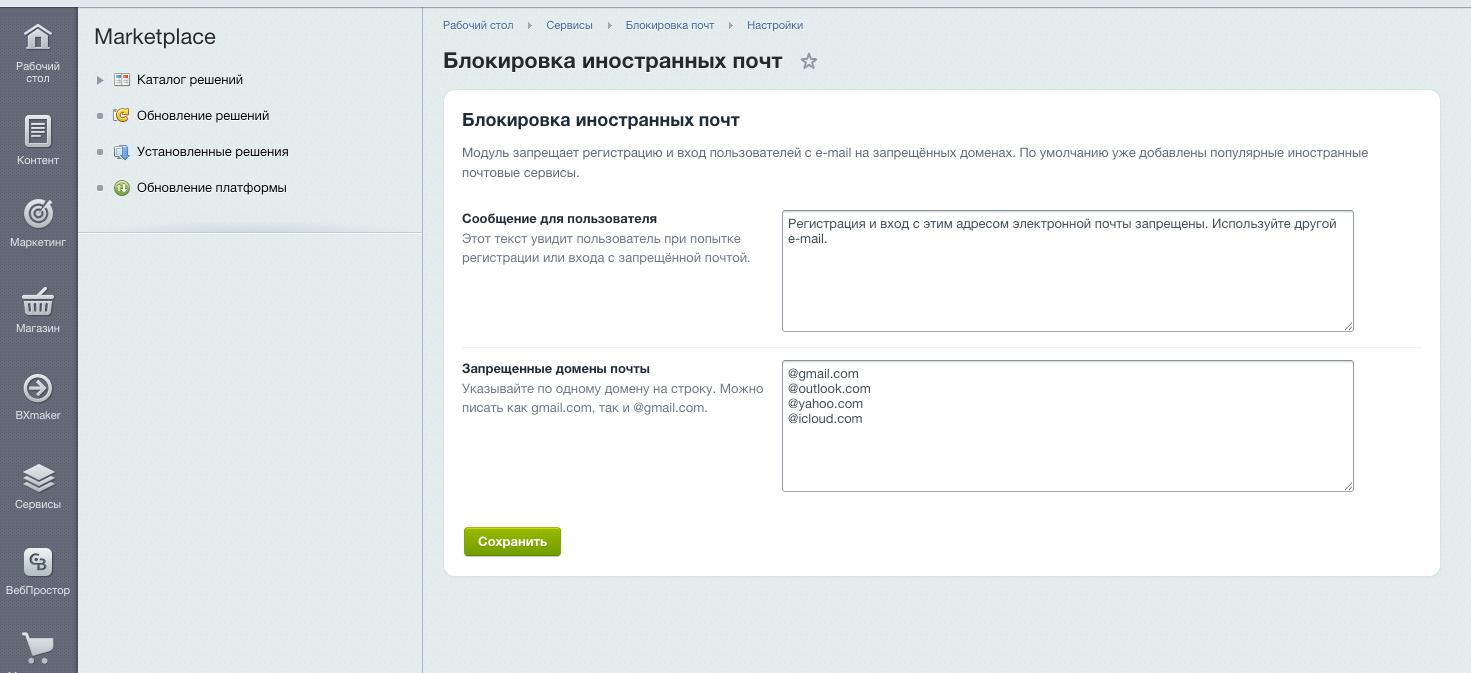Click the @icloud.com line

825,419
